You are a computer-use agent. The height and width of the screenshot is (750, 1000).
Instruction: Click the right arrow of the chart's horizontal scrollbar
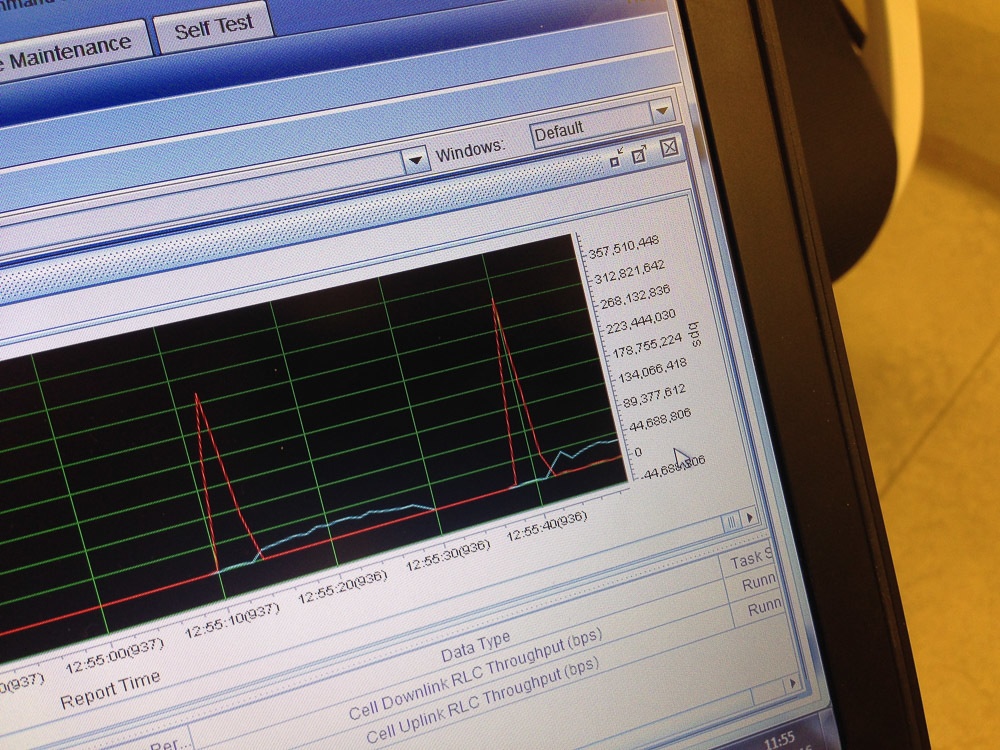tap(749, 517)
